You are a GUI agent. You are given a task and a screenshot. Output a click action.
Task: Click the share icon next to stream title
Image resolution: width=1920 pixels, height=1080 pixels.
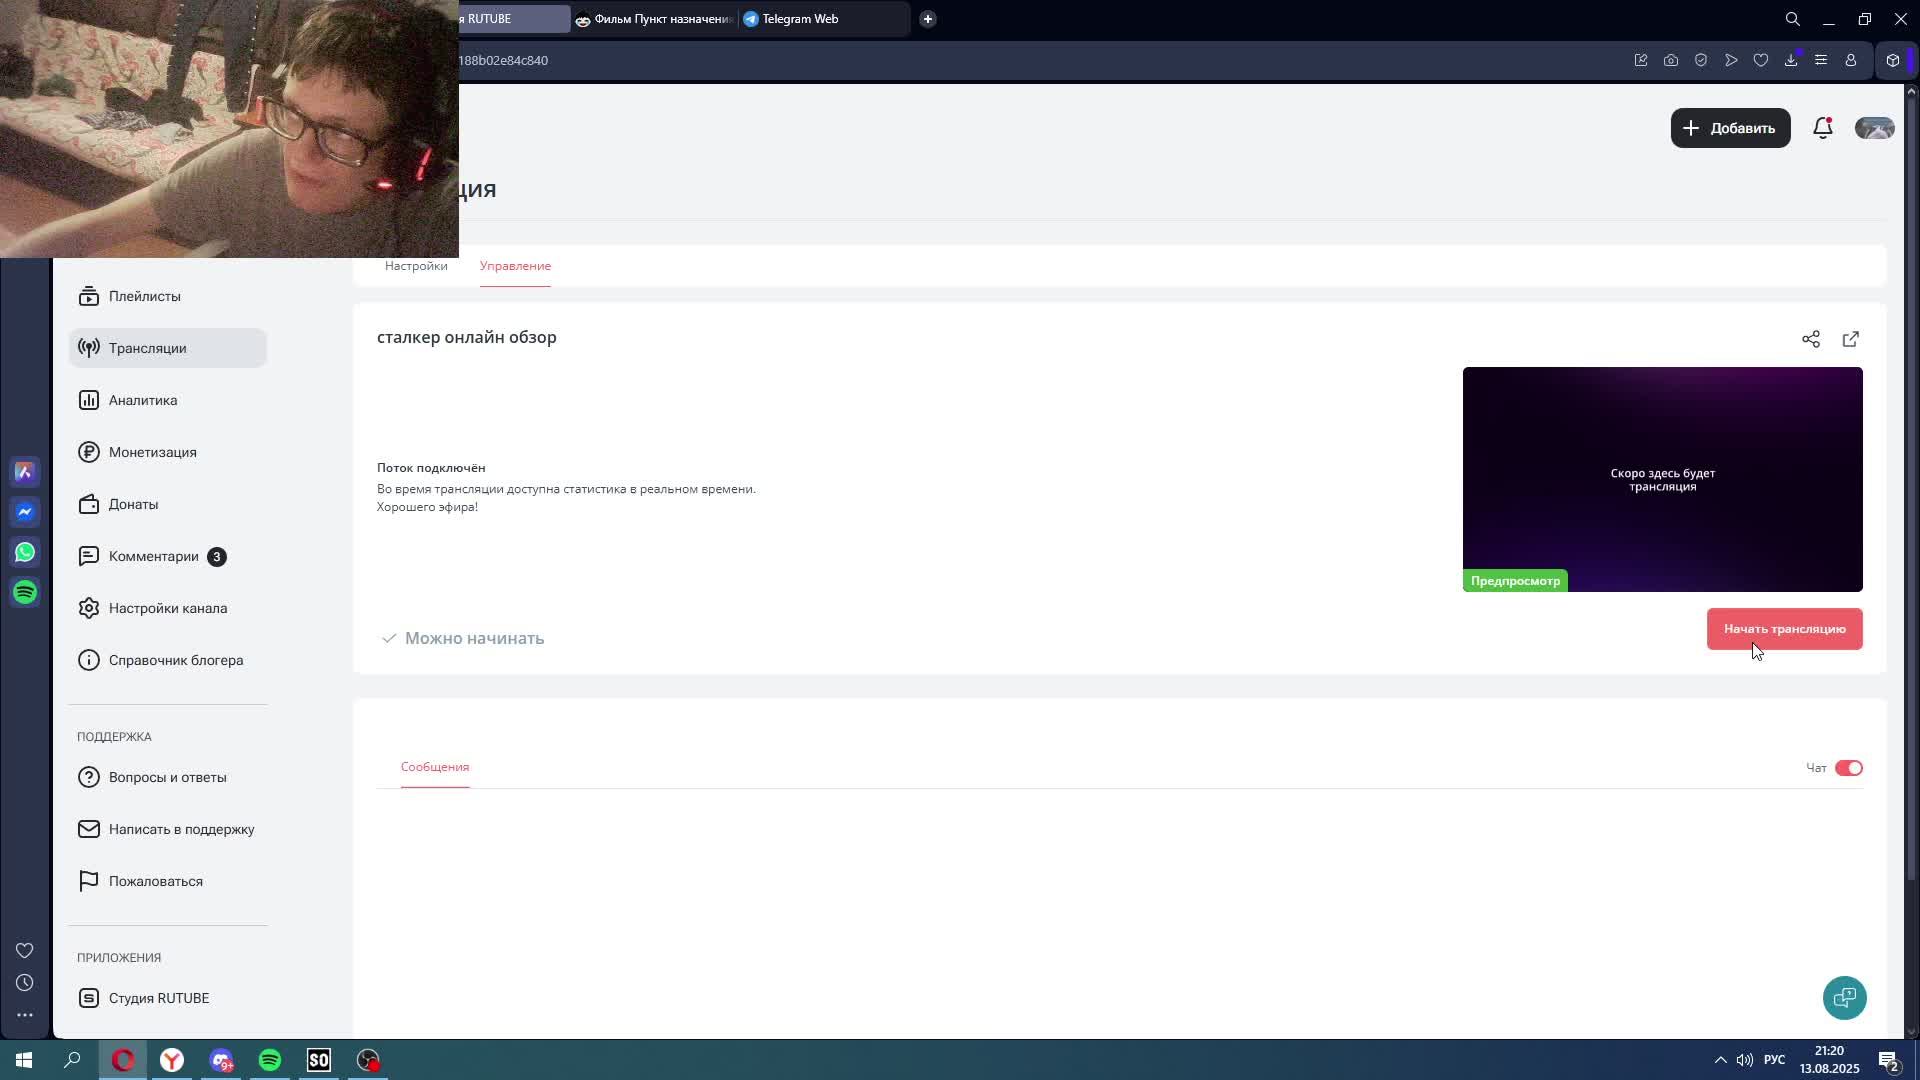(1811, 339)
